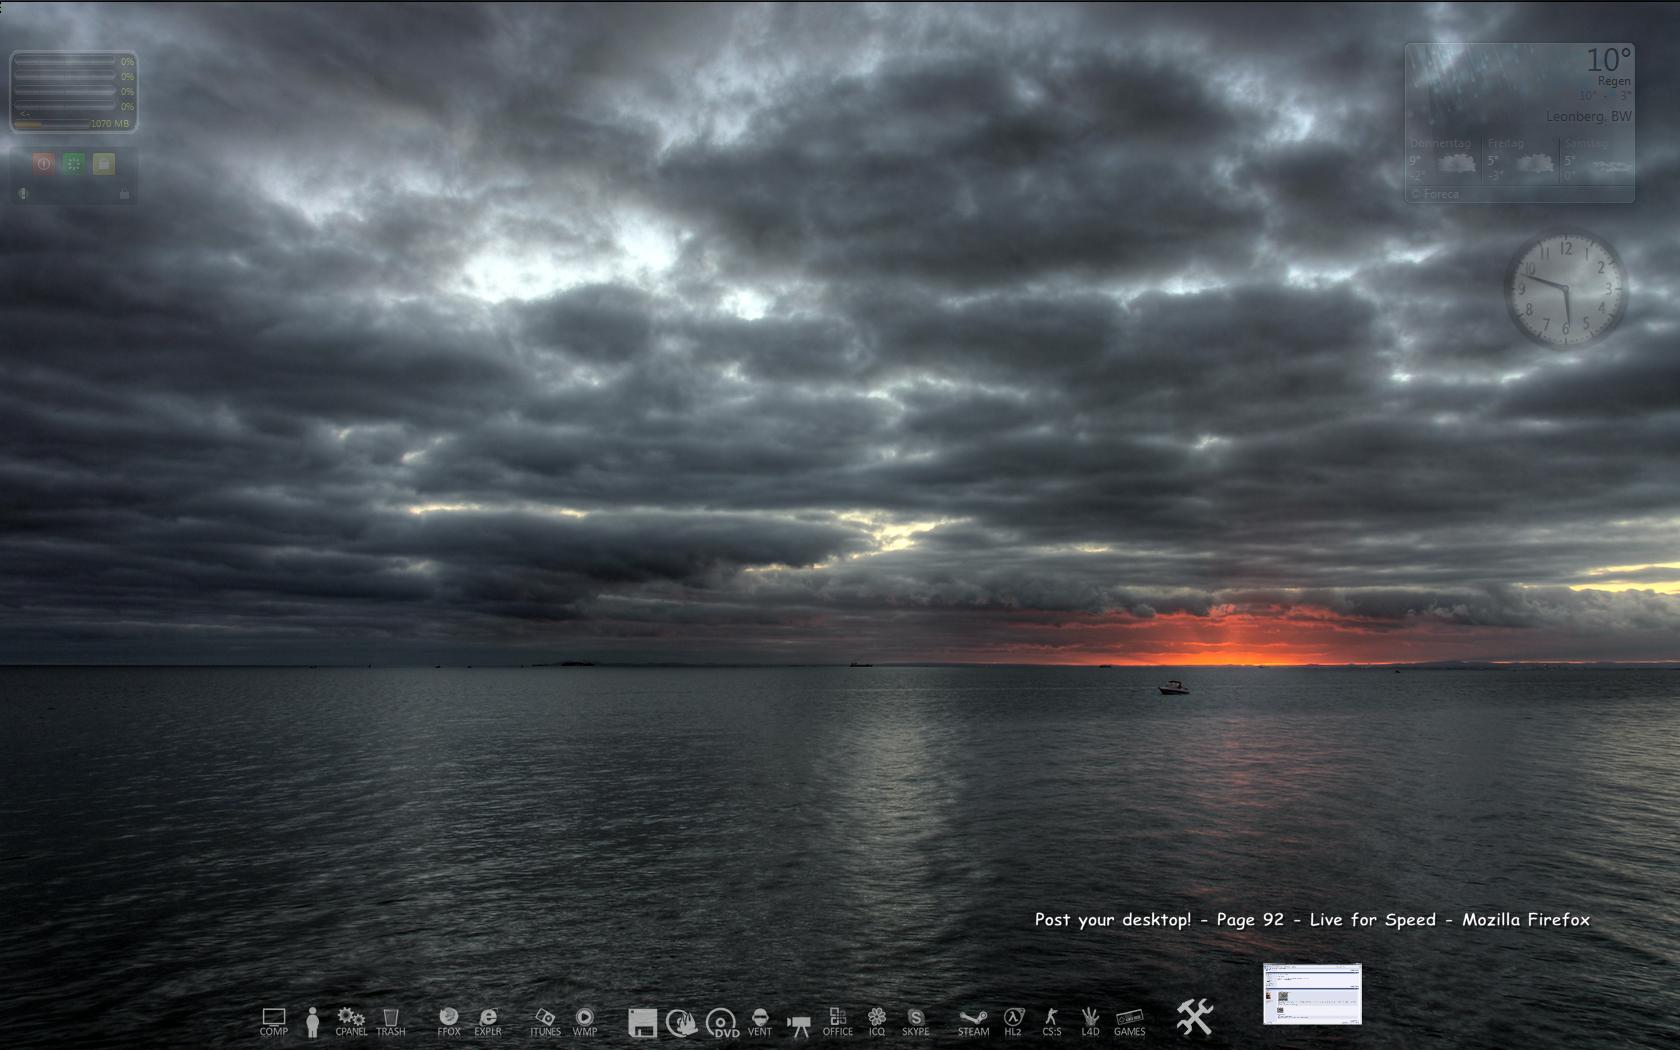1680x1050 pixels.
Task: Click the floppy disk icon in the dock
Action: [642, 1022]
